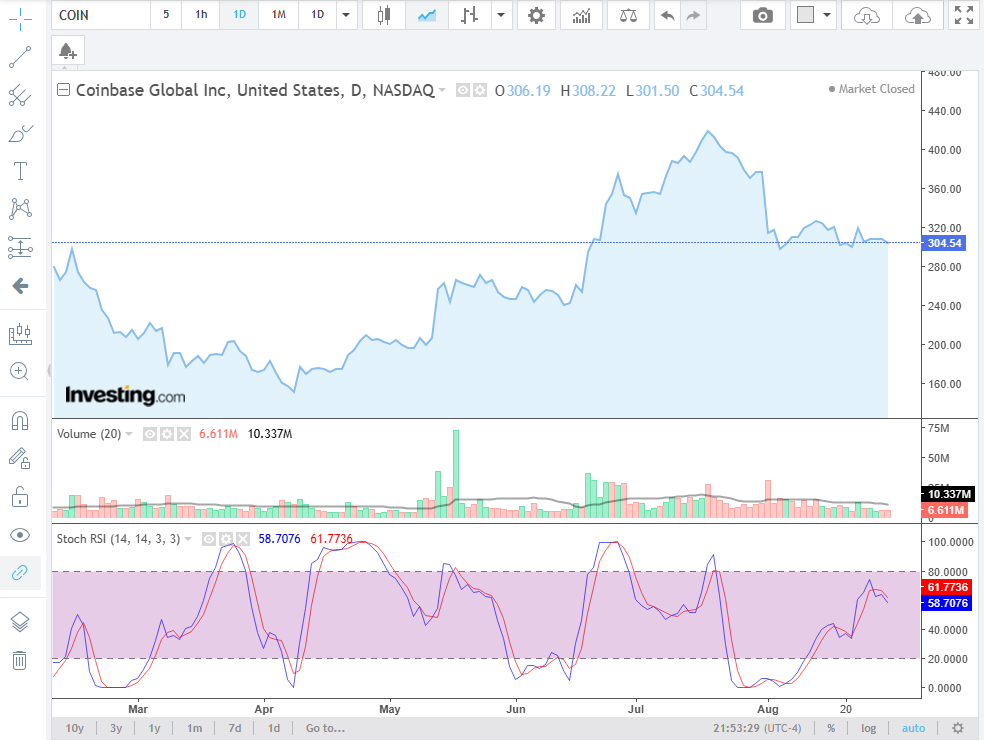Select the pitchfork drawing tool
This screenshot has width=988, height=740.
coord(20,95)
